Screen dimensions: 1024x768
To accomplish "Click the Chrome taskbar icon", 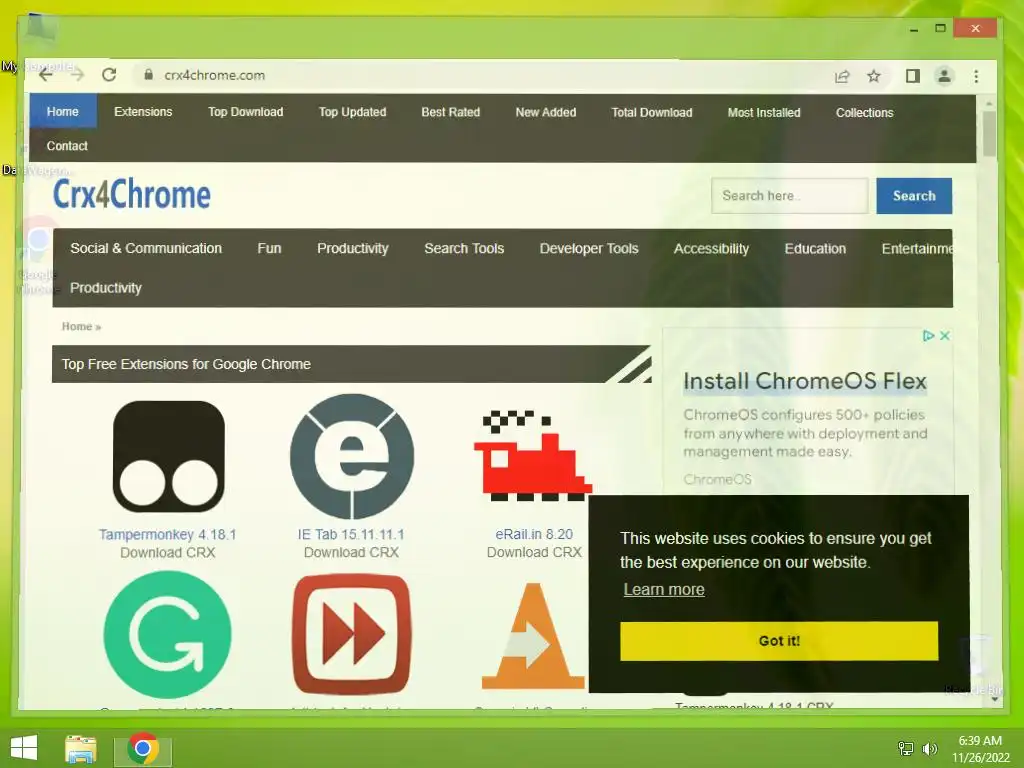I will 143,749.
